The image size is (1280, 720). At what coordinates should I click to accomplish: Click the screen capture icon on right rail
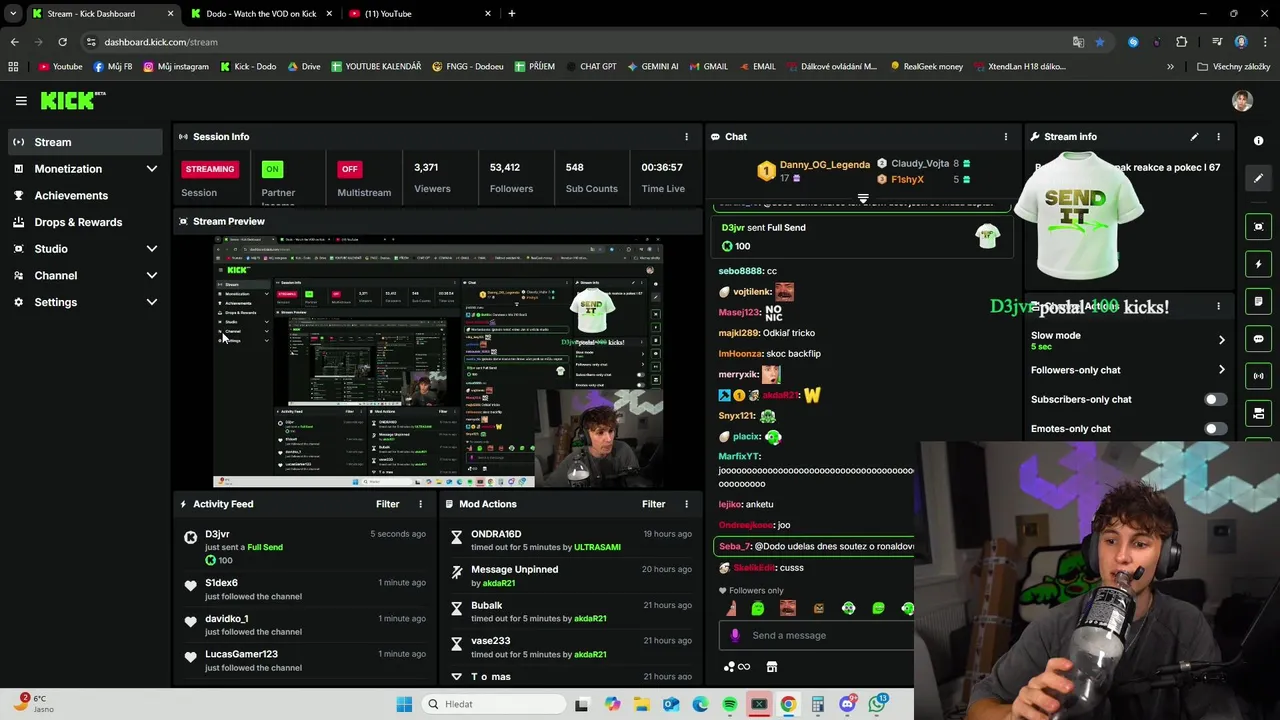(x=1259, y=227)
